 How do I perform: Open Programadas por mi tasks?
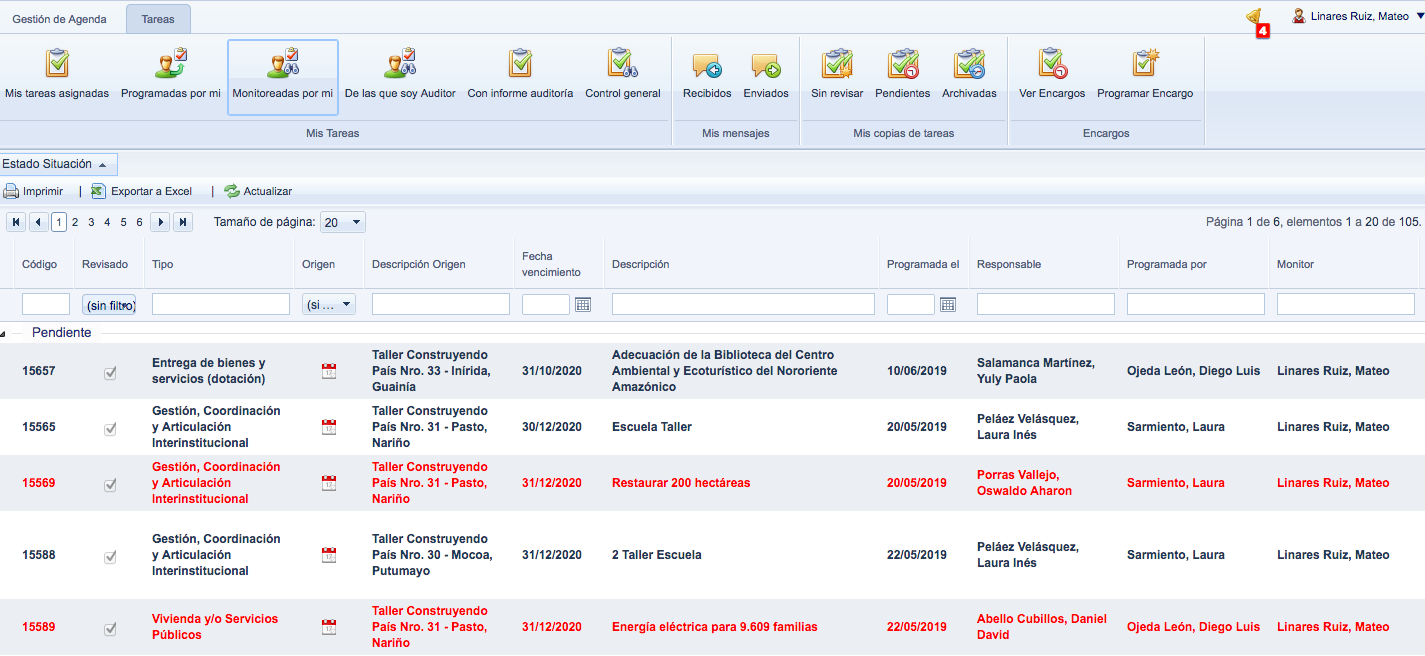[171, 77]
